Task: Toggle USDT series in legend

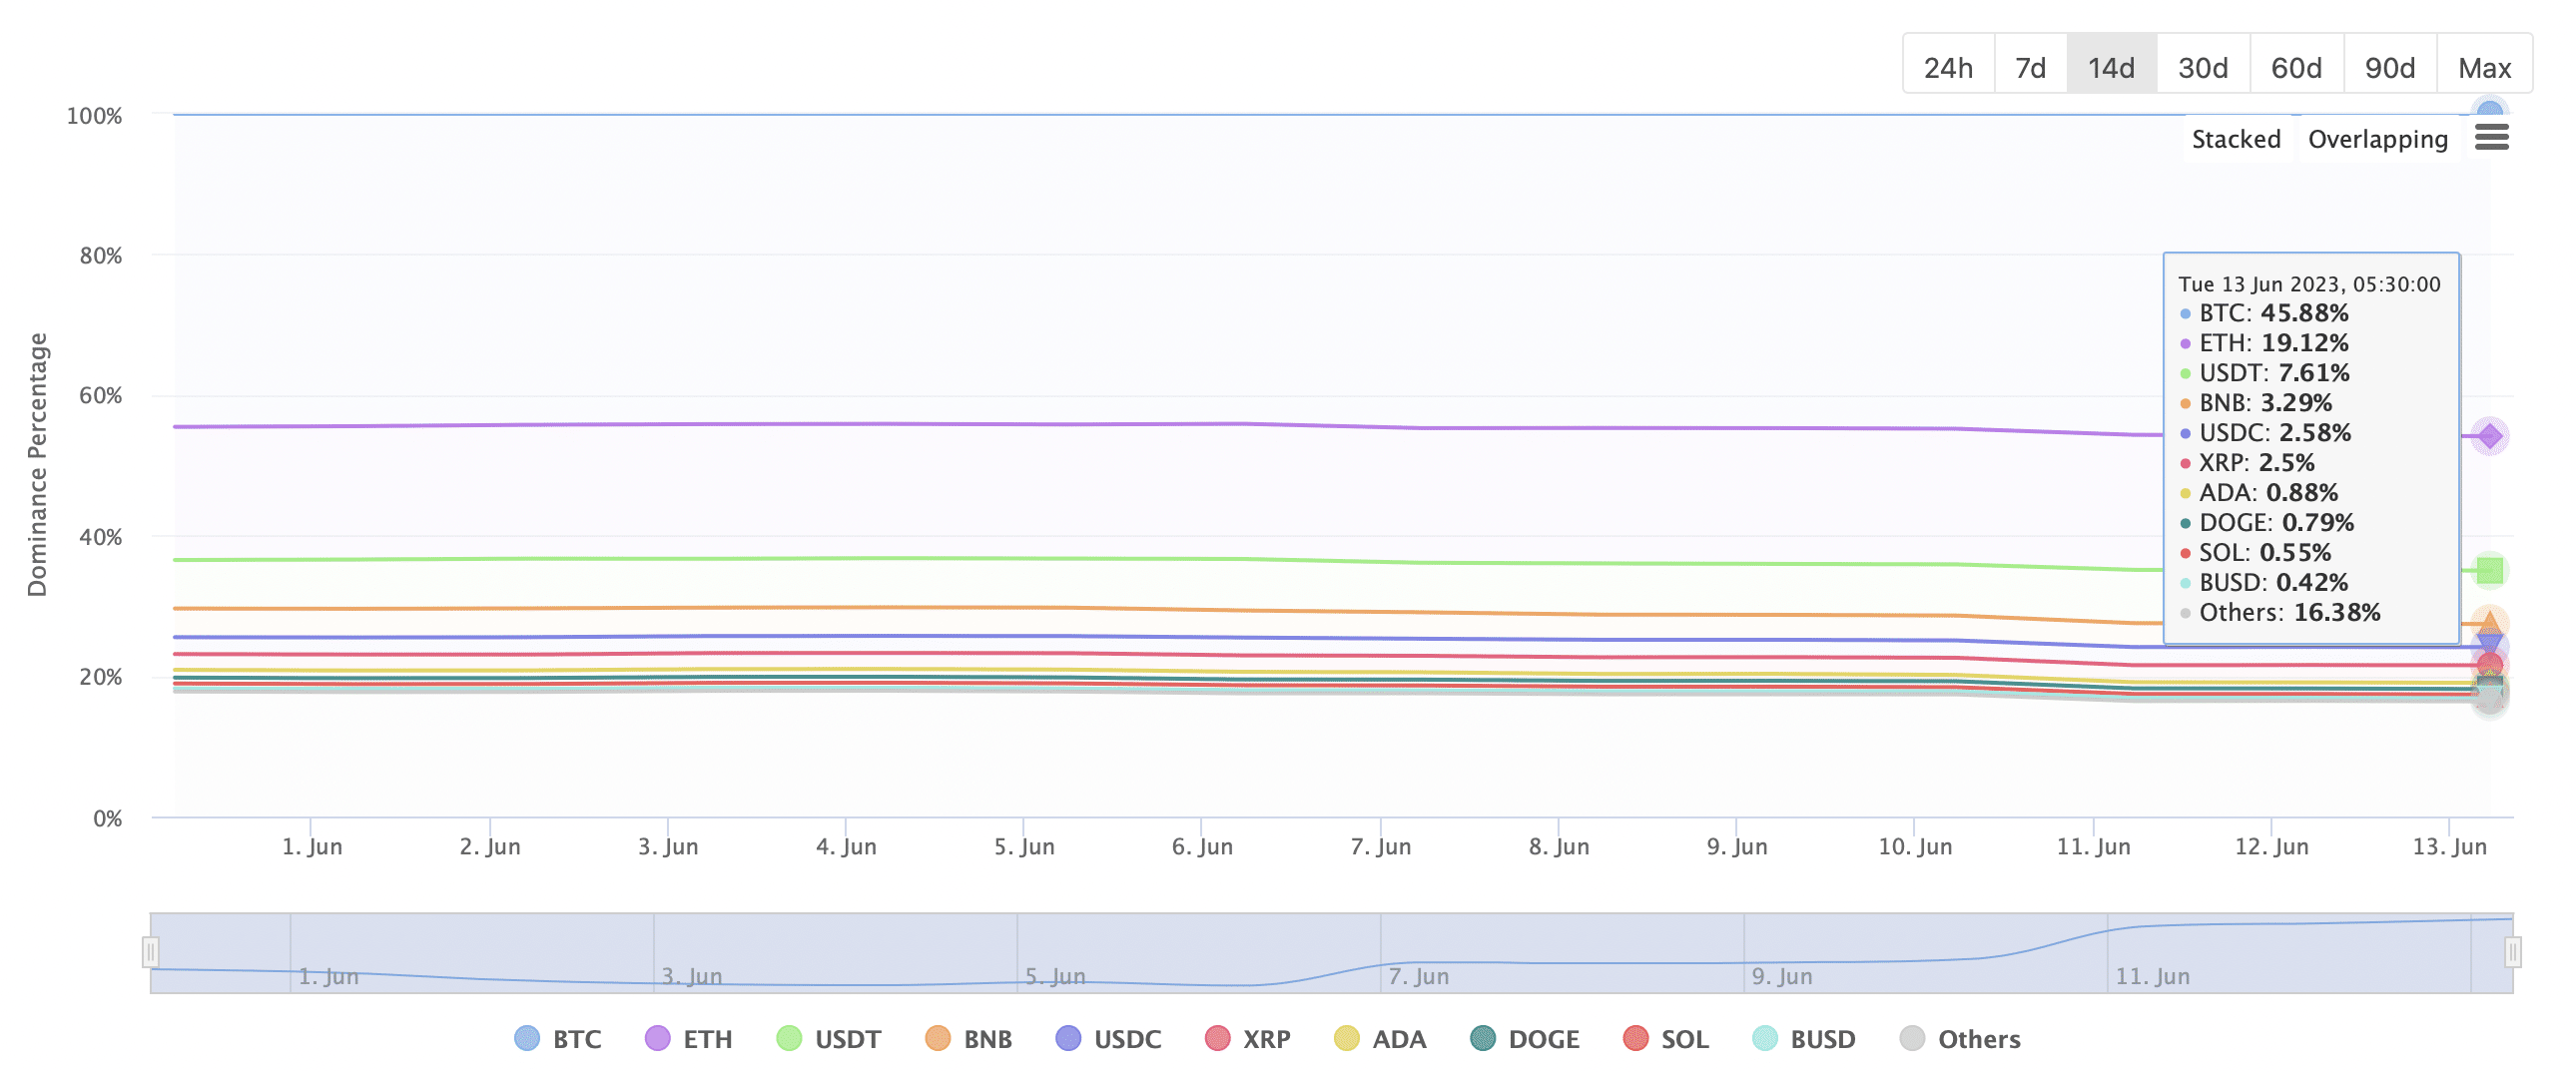Action: pos(829,1039)
